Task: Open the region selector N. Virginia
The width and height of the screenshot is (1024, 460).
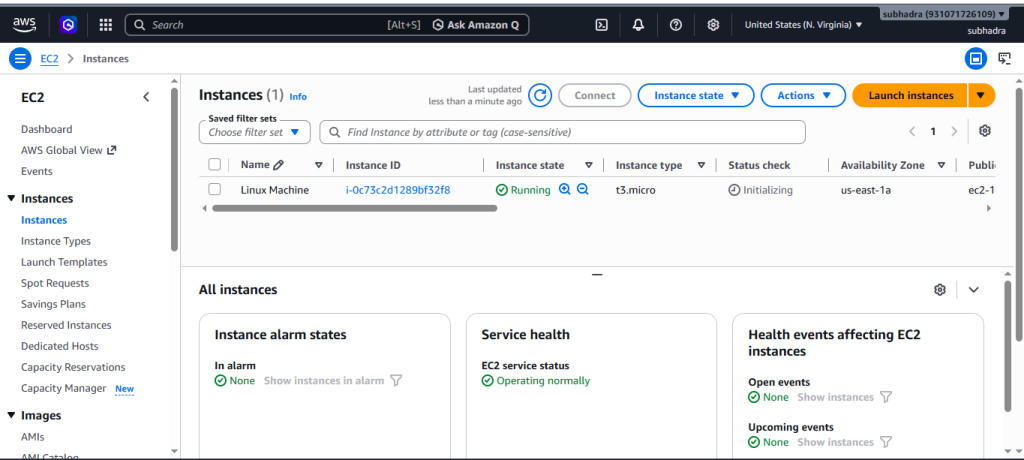Action: click(803, 25)
